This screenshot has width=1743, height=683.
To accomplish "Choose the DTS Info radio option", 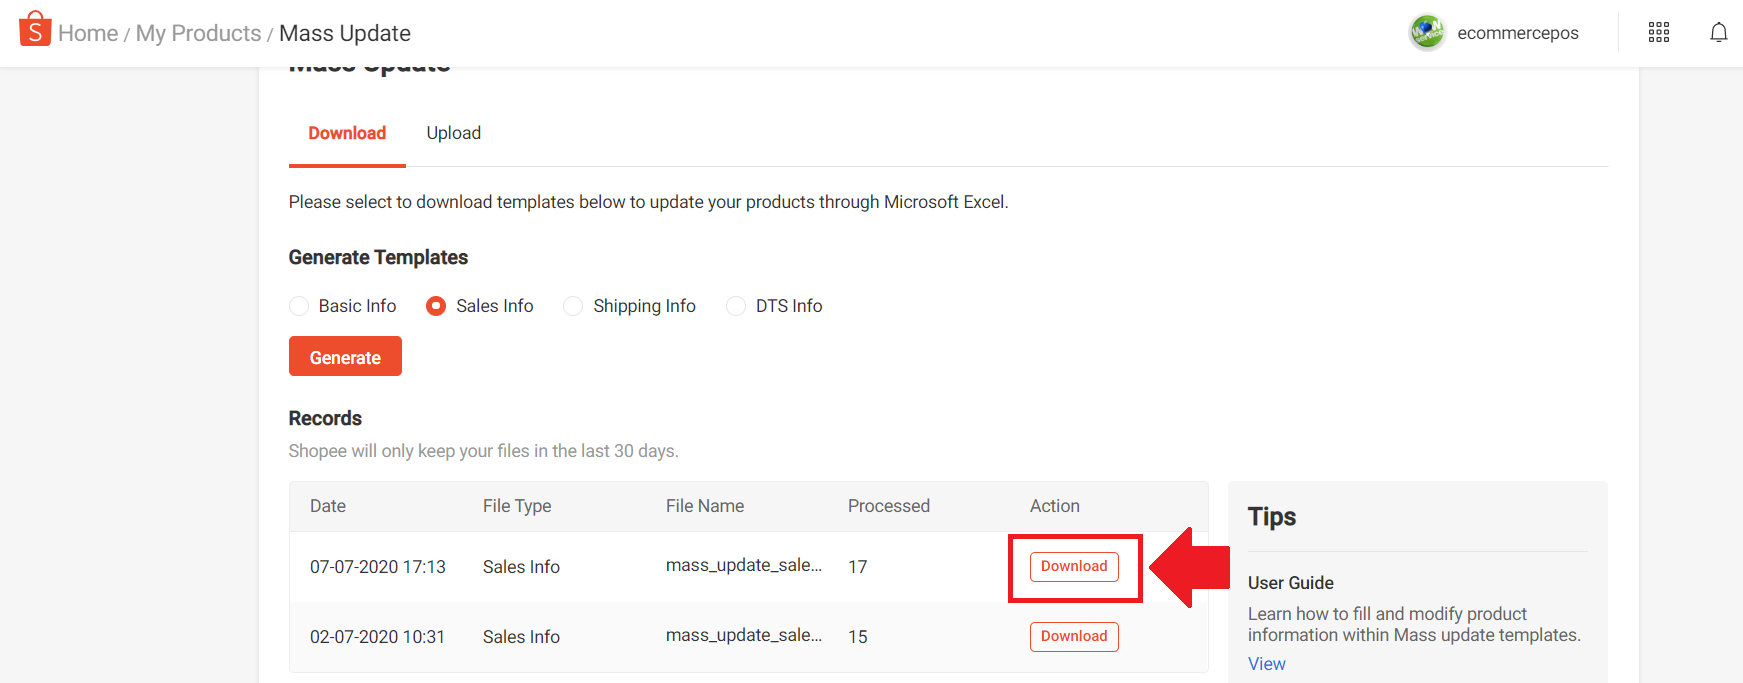I will point(736,306).
